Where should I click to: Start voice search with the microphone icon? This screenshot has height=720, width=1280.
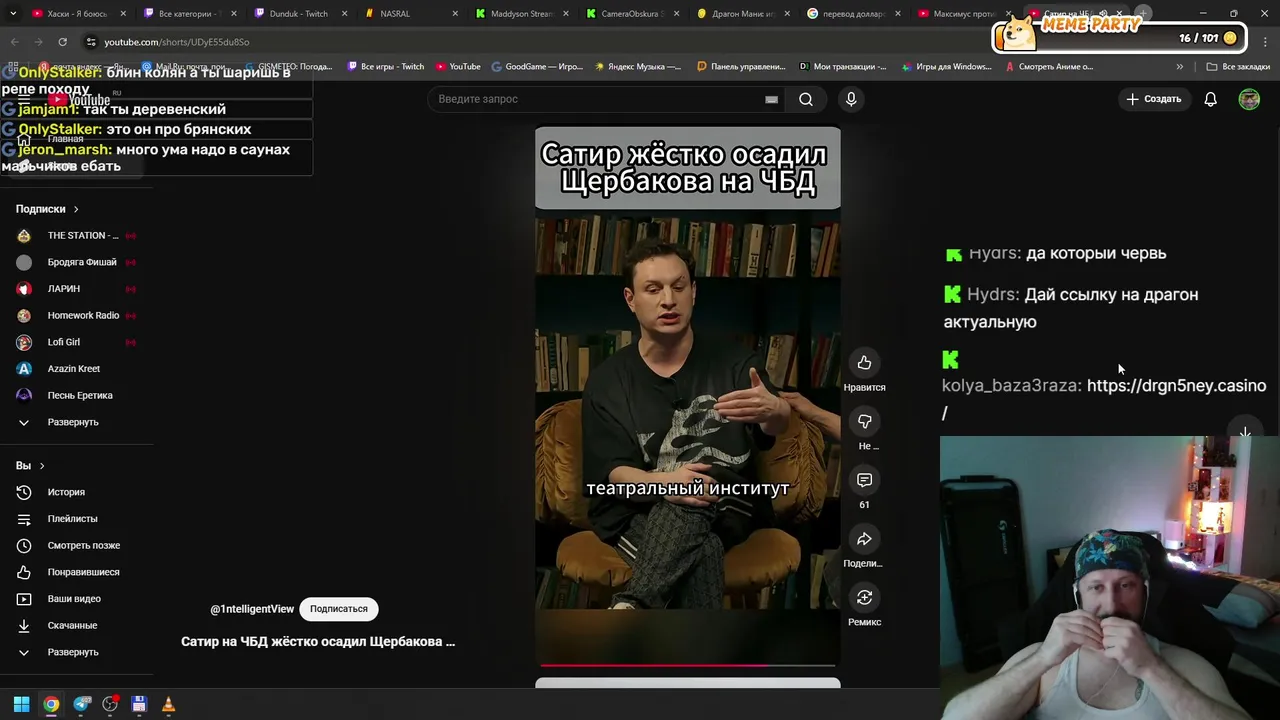[851, 99]
